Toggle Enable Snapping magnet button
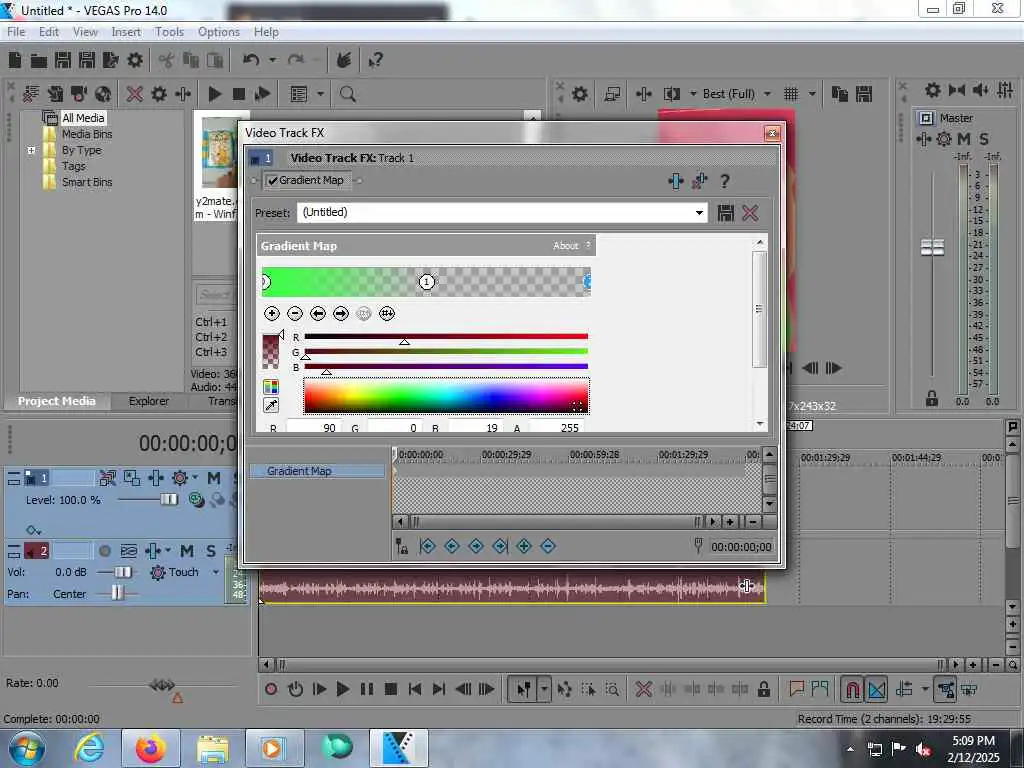This screenshot has height=768, width=1024. (x=852, y=689)
